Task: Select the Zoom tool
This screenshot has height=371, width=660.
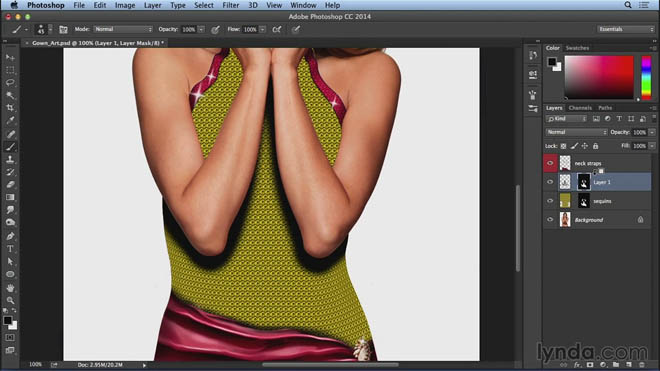Action: click(10, 300)
